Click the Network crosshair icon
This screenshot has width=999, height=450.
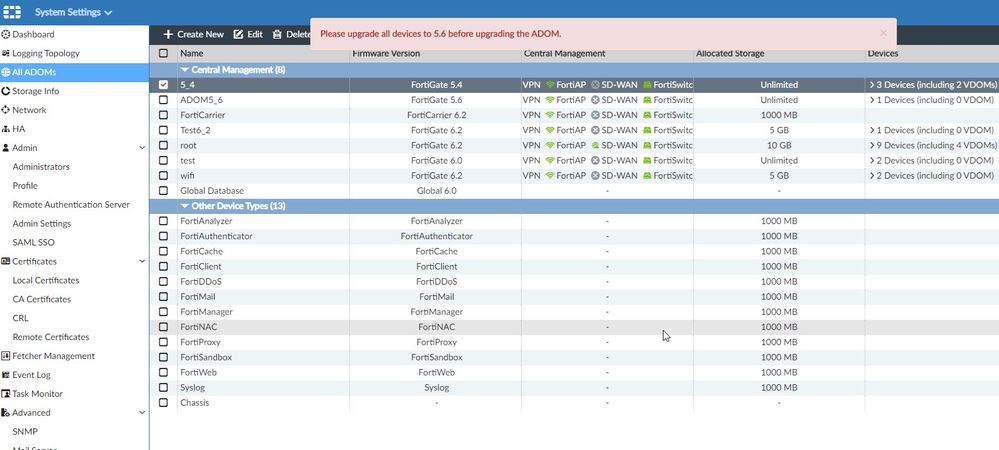[6, 110]
